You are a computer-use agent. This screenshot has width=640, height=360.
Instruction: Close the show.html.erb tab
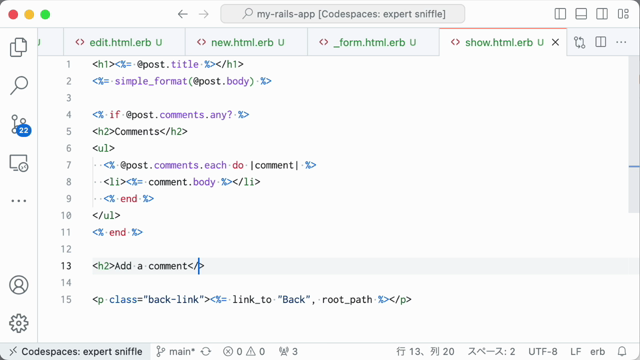[555, 42]
